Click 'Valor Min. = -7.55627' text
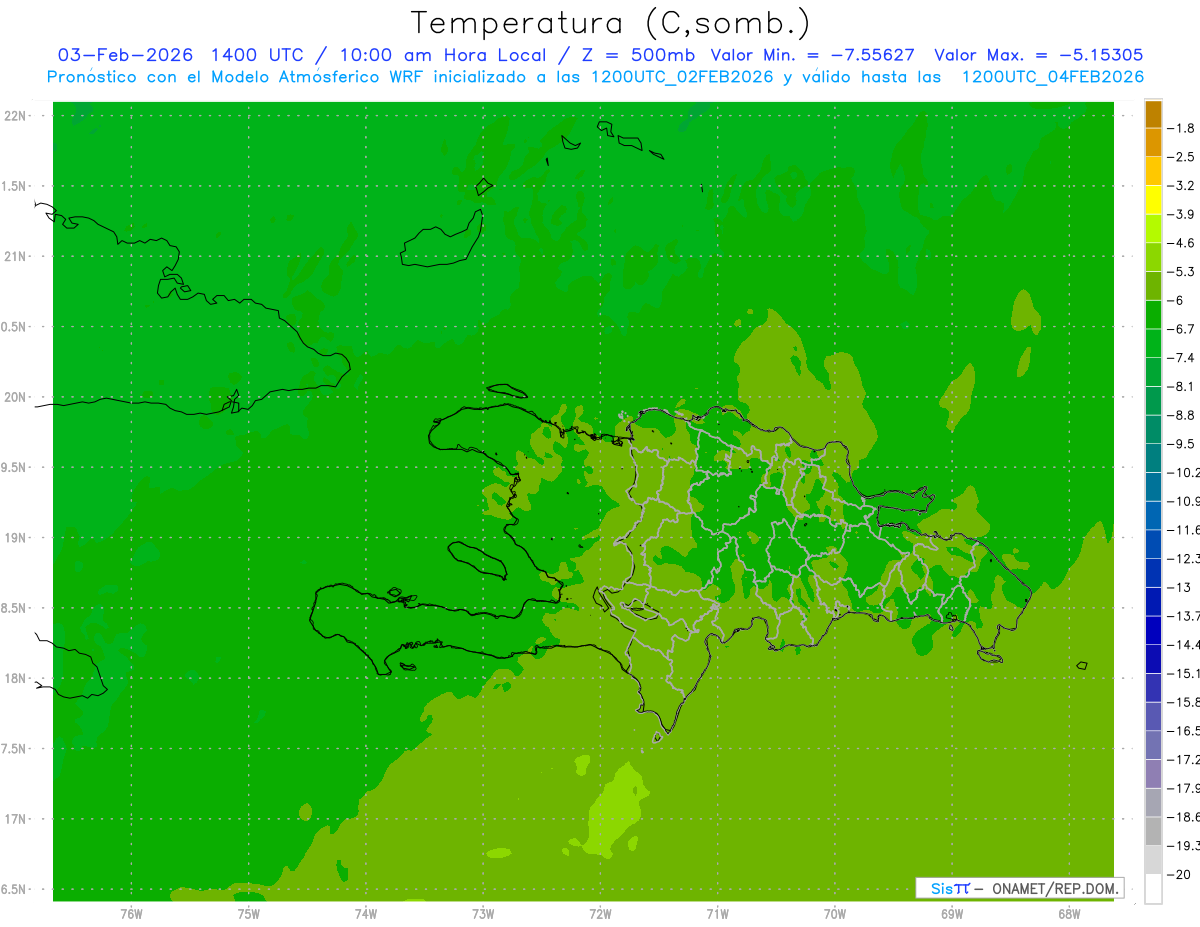Image resolution: width=1200 pixels, height=927 pixels. point(812,55)
